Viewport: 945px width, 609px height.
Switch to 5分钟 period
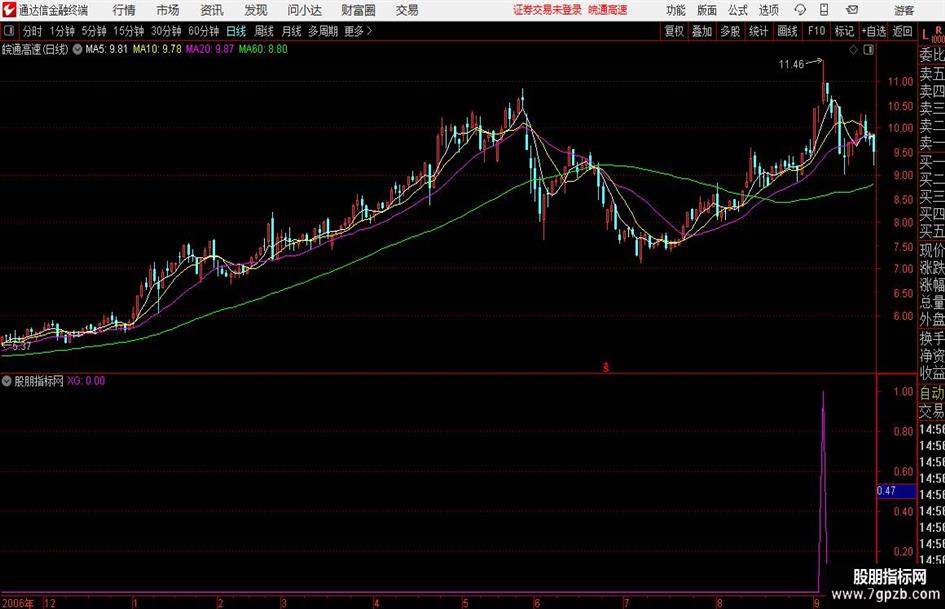[x=94, y=31]
